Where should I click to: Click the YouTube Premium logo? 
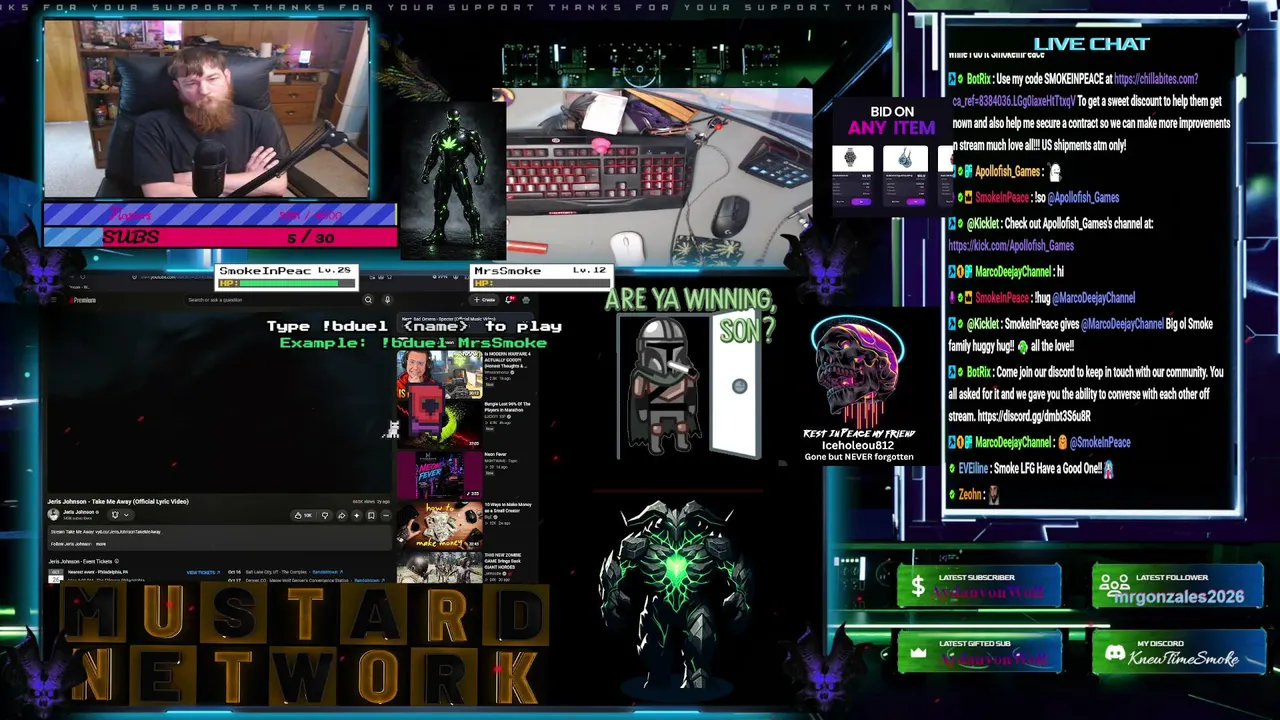coord(81,300)
